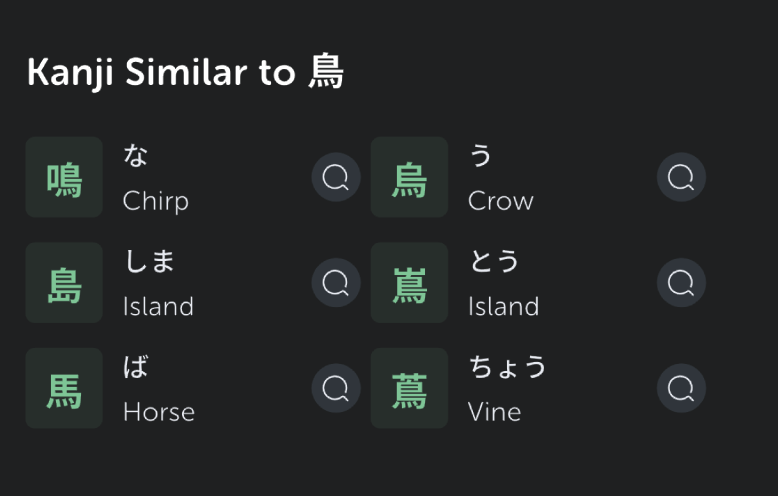Click the magnifier icon beside Vine
This screenshot has width=778, height=496.
681,388
